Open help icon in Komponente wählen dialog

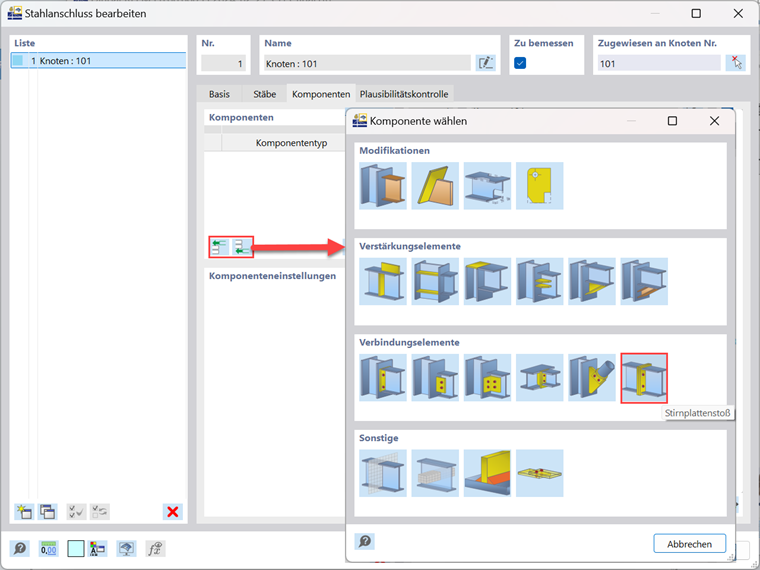click(x=364, y=541)
